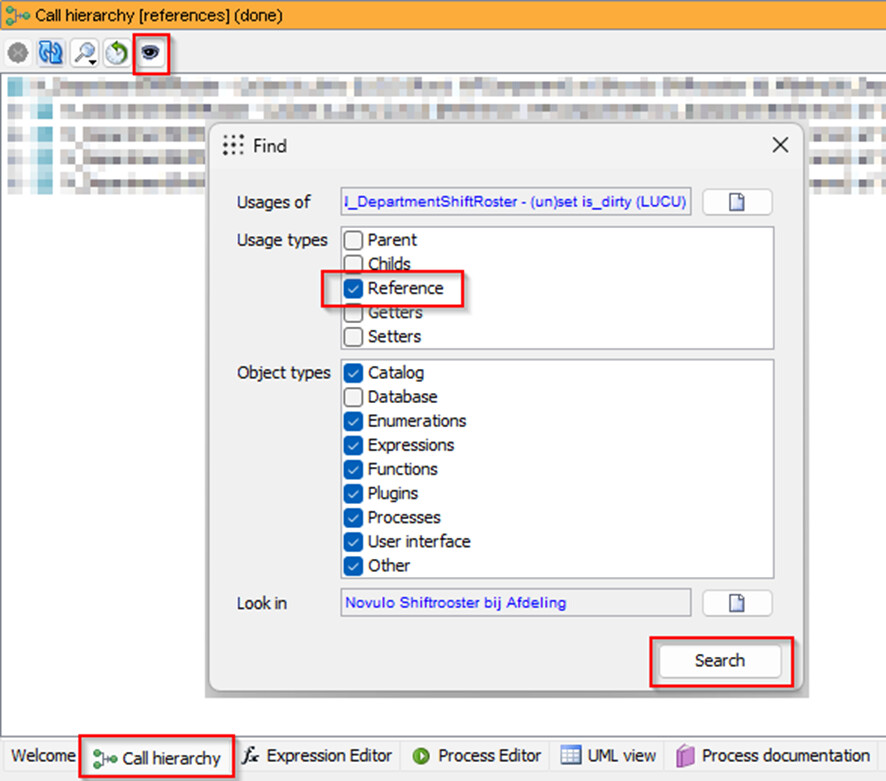Click the Usages of input field
The height and width of the screenshot is (781, 886).
(x=515, y=202)
